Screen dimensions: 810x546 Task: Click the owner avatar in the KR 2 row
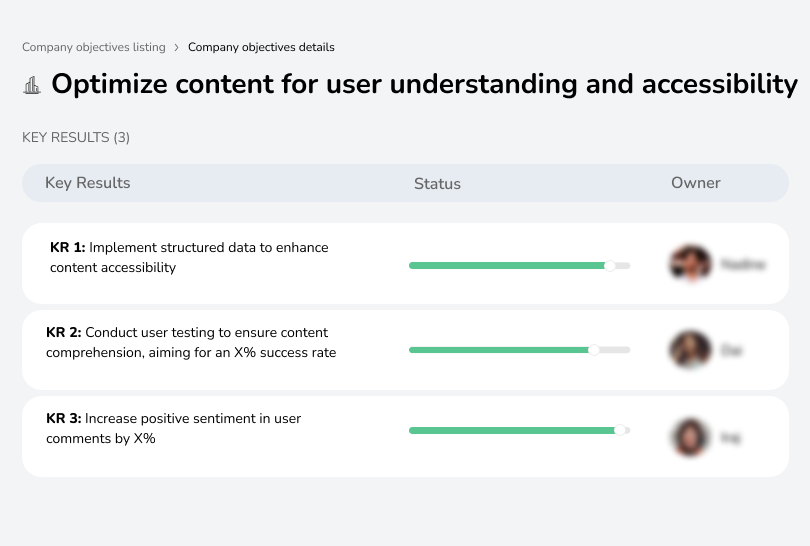(x=690, y=350)
